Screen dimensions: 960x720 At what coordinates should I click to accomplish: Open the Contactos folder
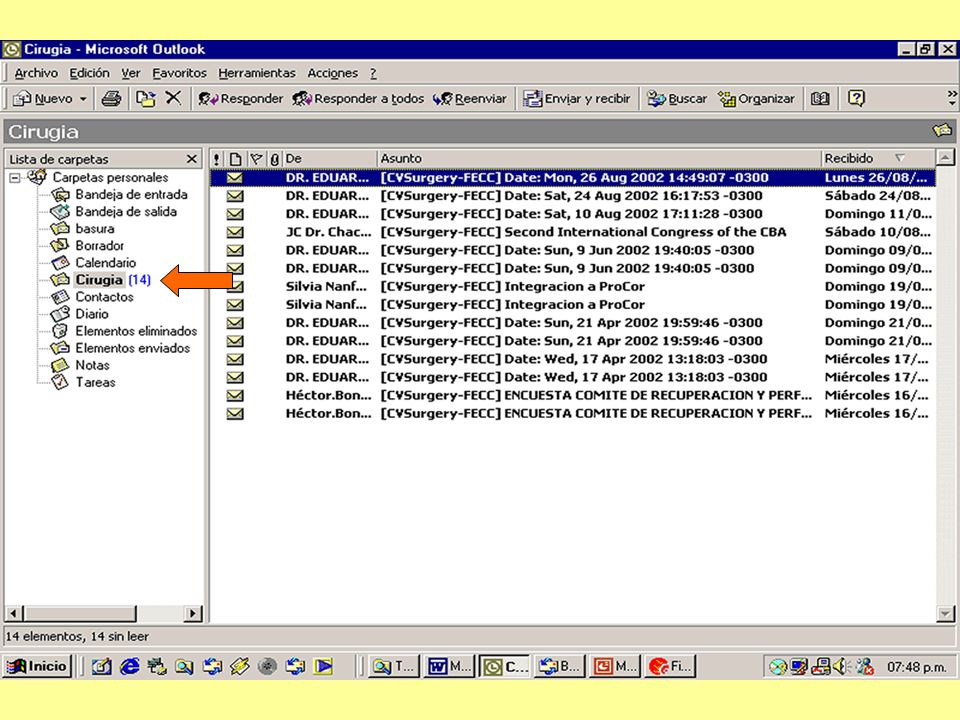[x=104, y=297]
